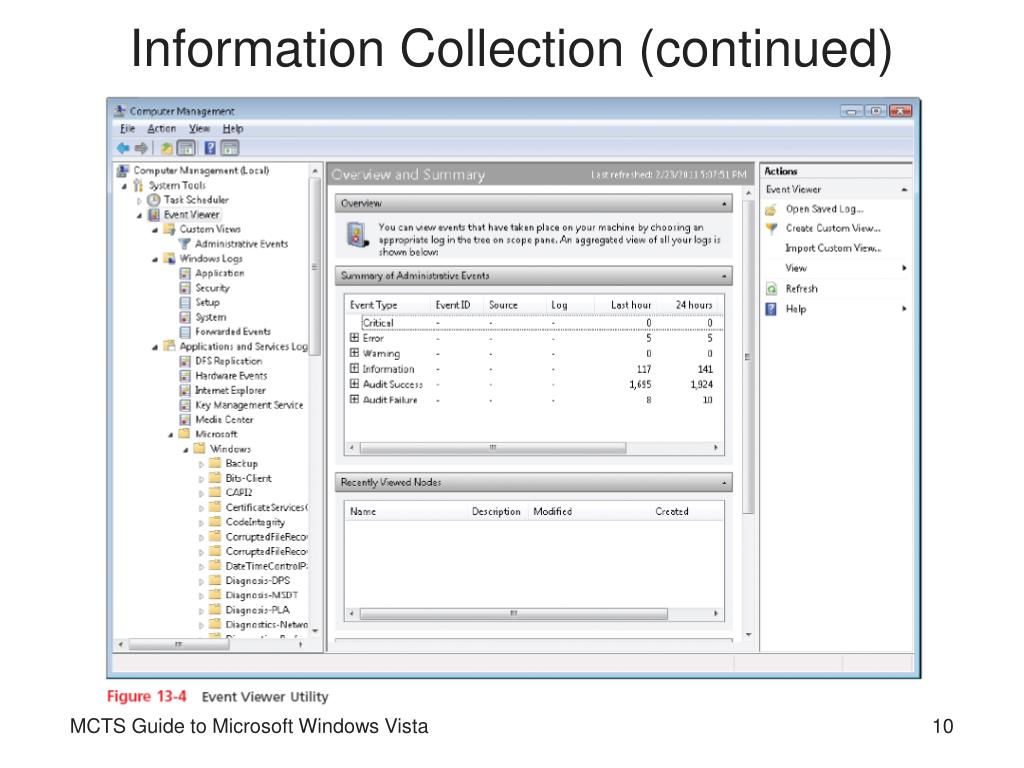Screen dimensions: 1024x768
Task: Click the Backup folder icon
Action: coord(215,463)
